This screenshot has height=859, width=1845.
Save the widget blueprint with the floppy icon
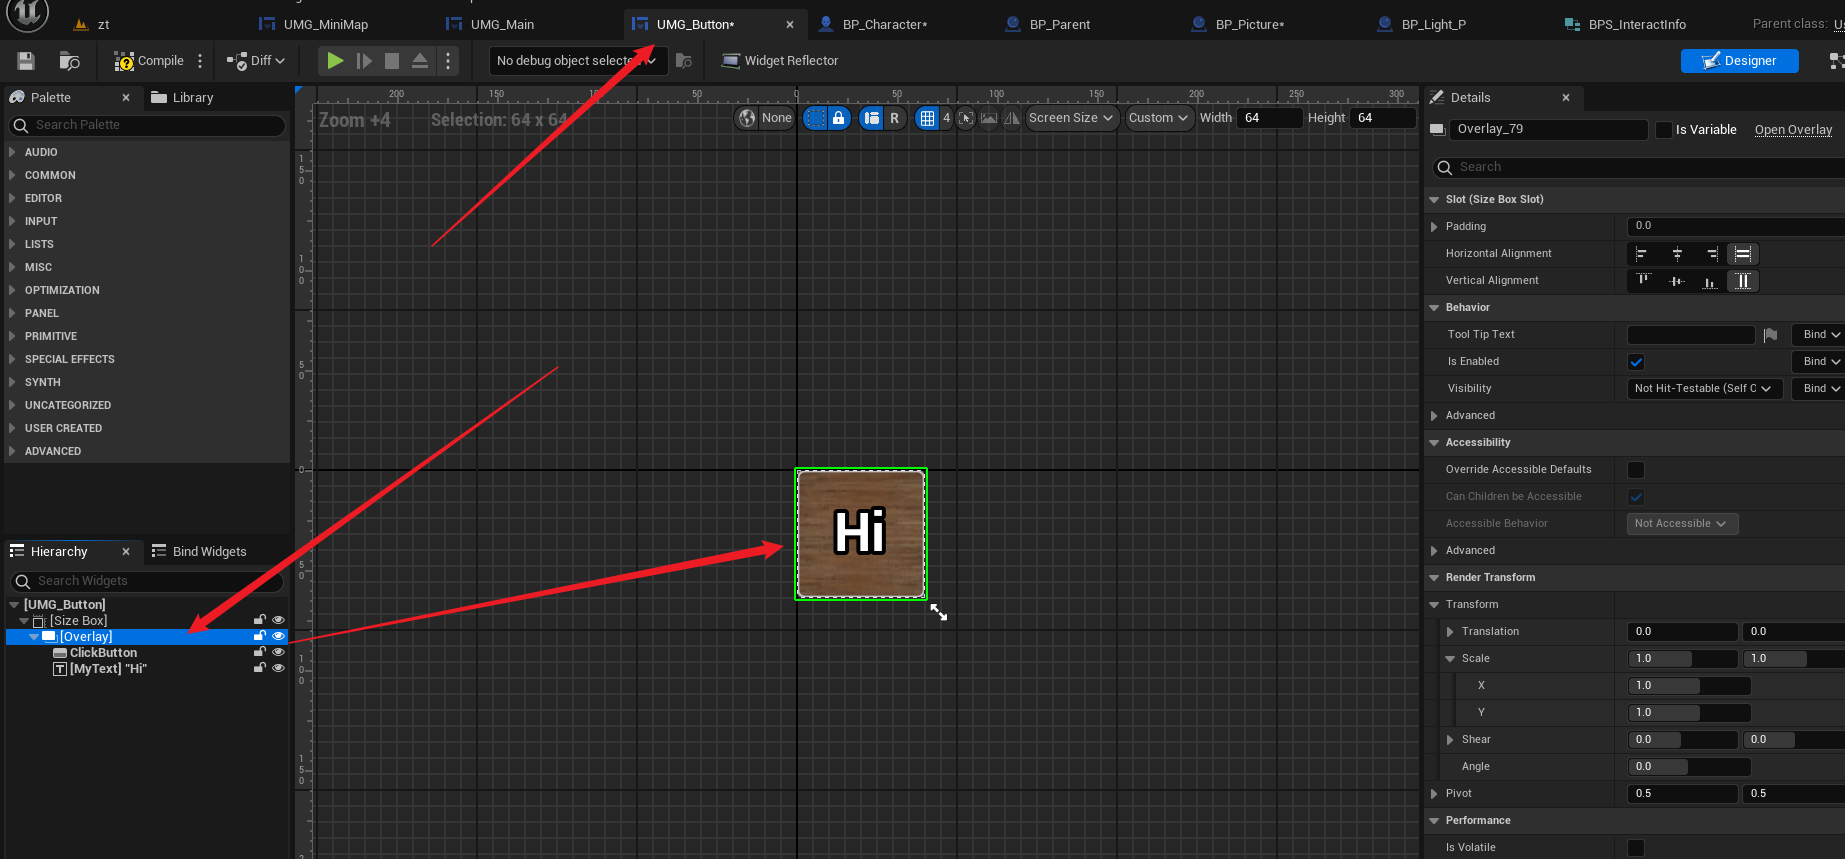pyautogui.click(x=26, y=61)
